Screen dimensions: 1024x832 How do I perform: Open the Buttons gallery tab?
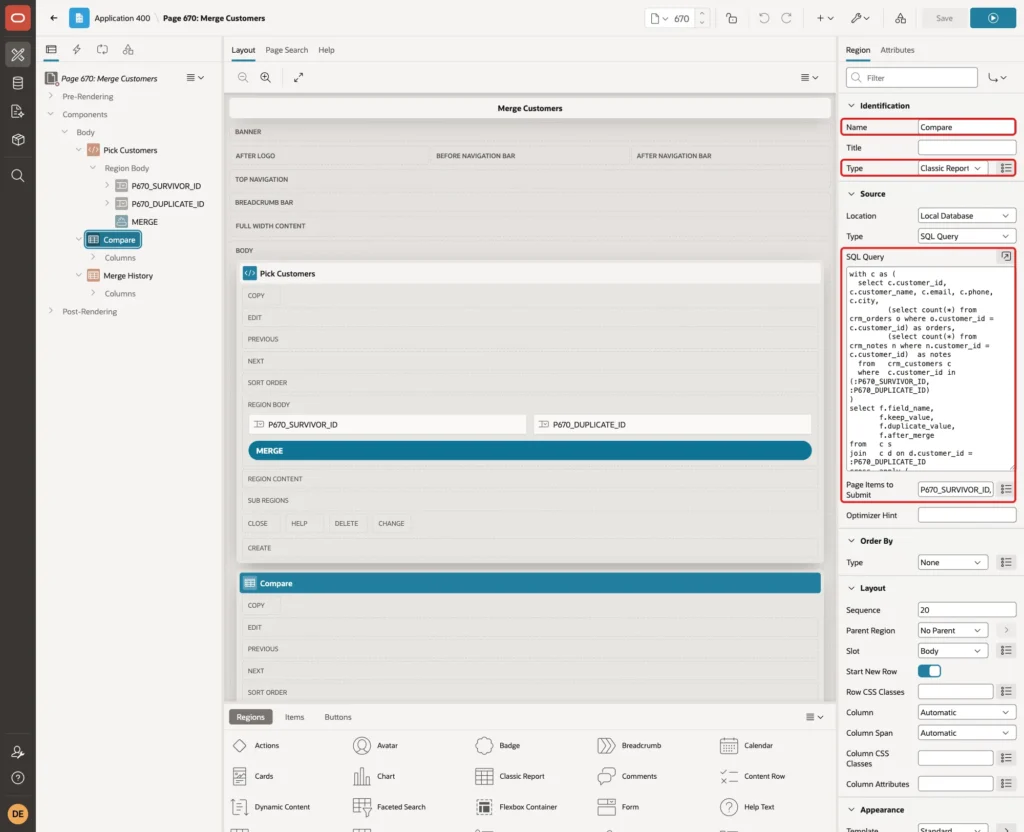pos(338,717)
